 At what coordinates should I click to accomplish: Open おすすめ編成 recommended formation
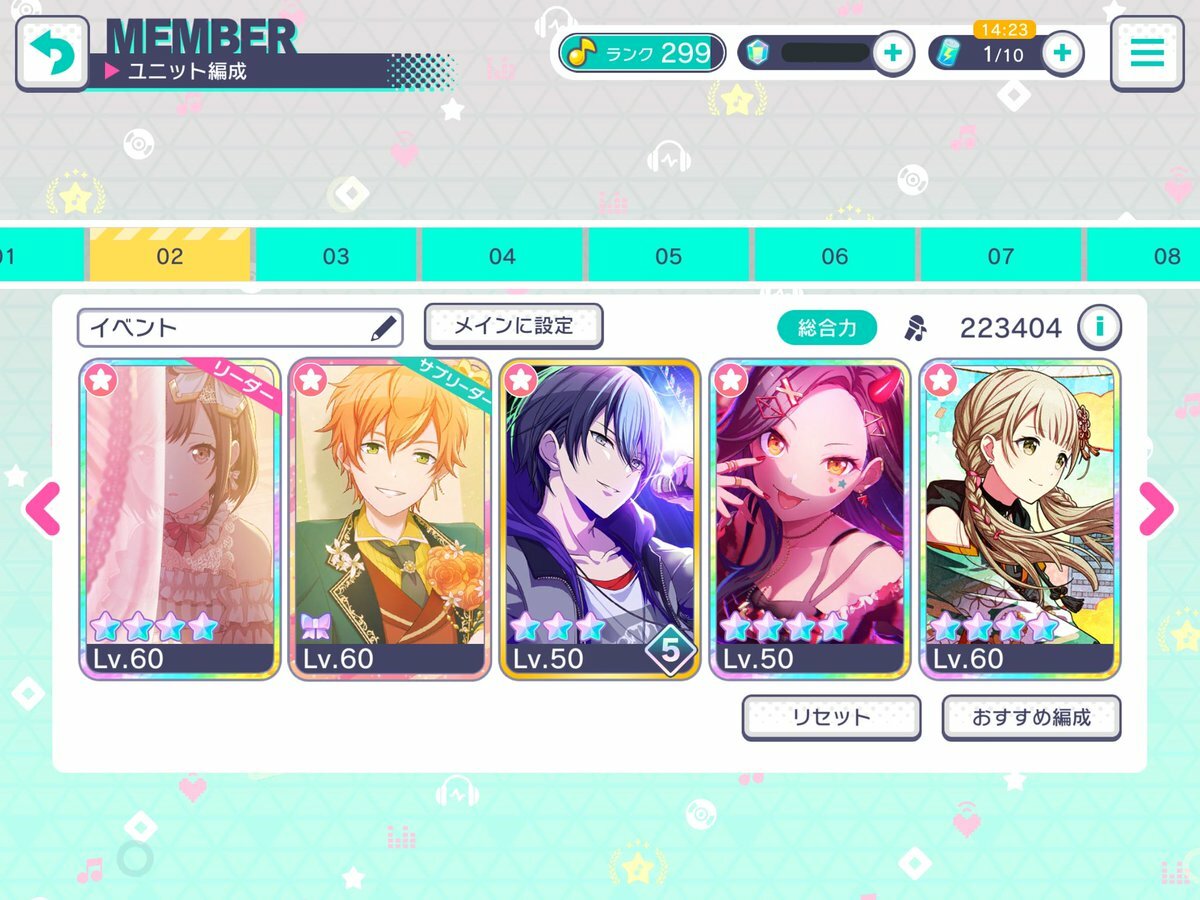click(x=1031, y=717)
